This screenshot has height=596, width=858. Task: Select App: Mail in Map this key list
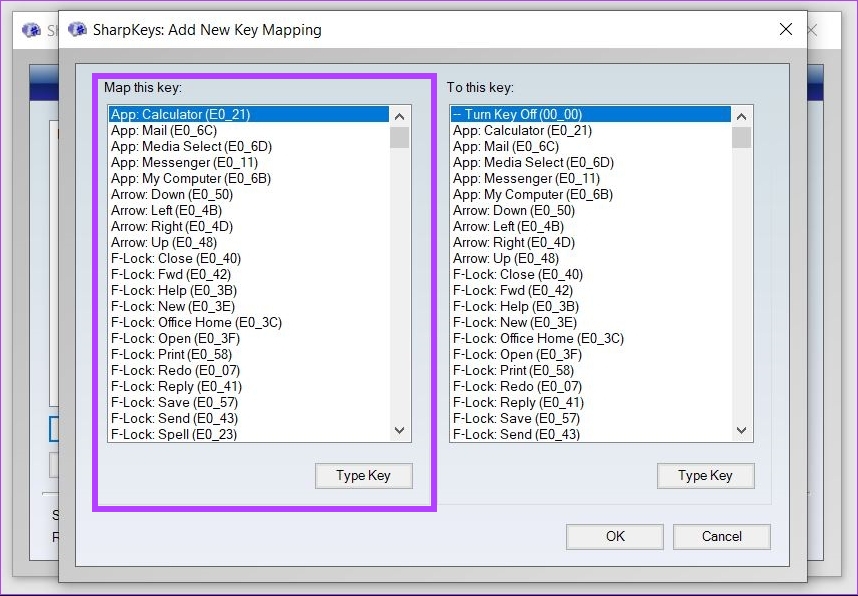click(249, 130)
